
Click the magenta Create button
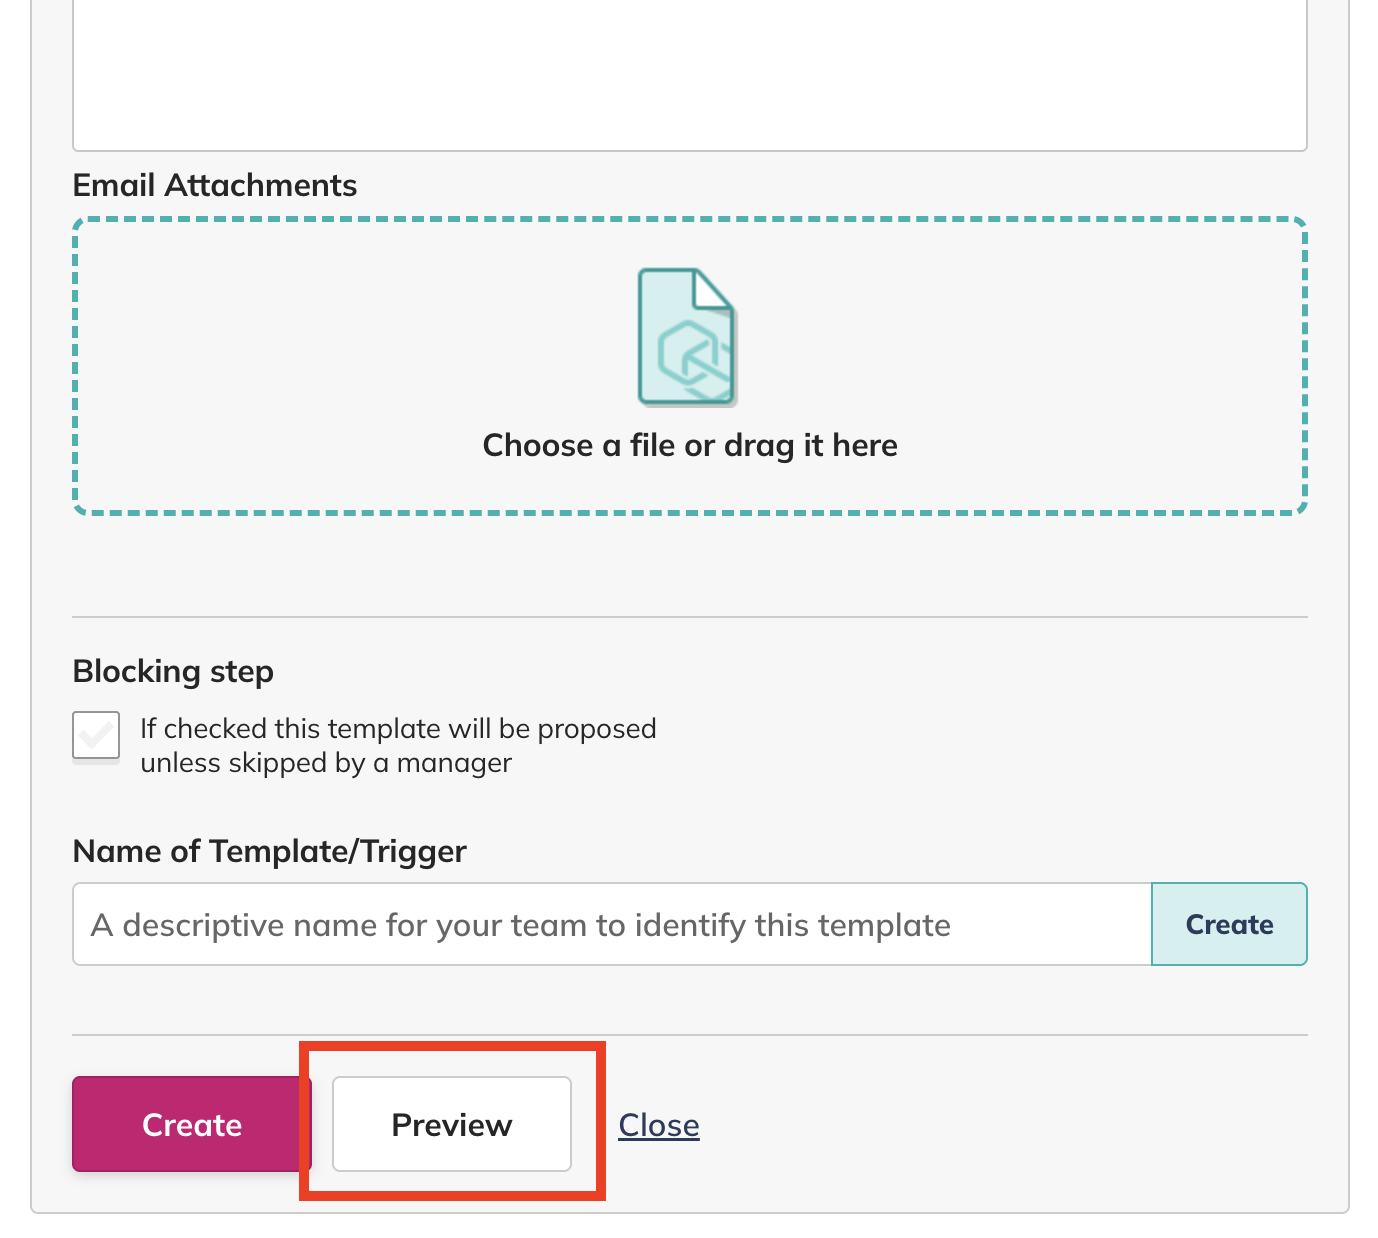coord(192,1124)
